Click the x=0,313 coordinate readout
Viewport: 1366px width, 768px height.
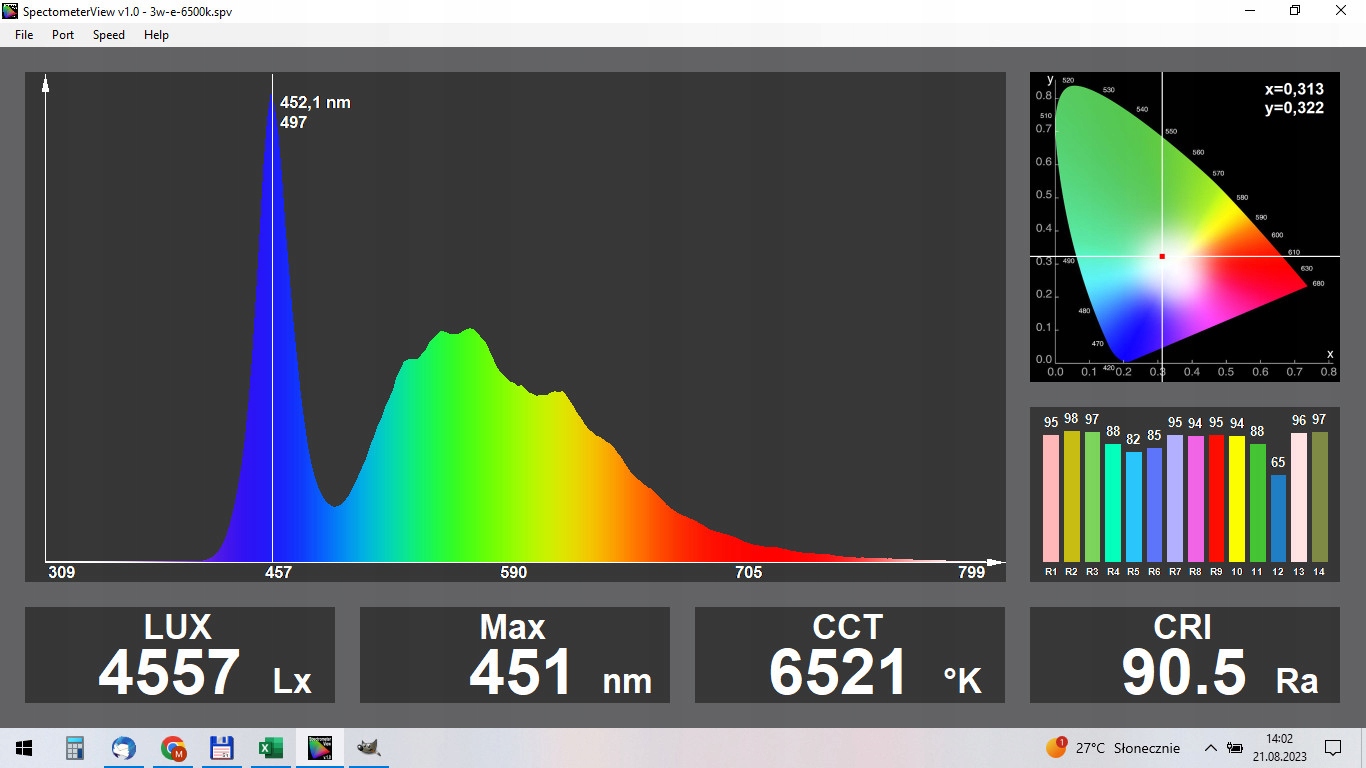(x=1294, y=89)
